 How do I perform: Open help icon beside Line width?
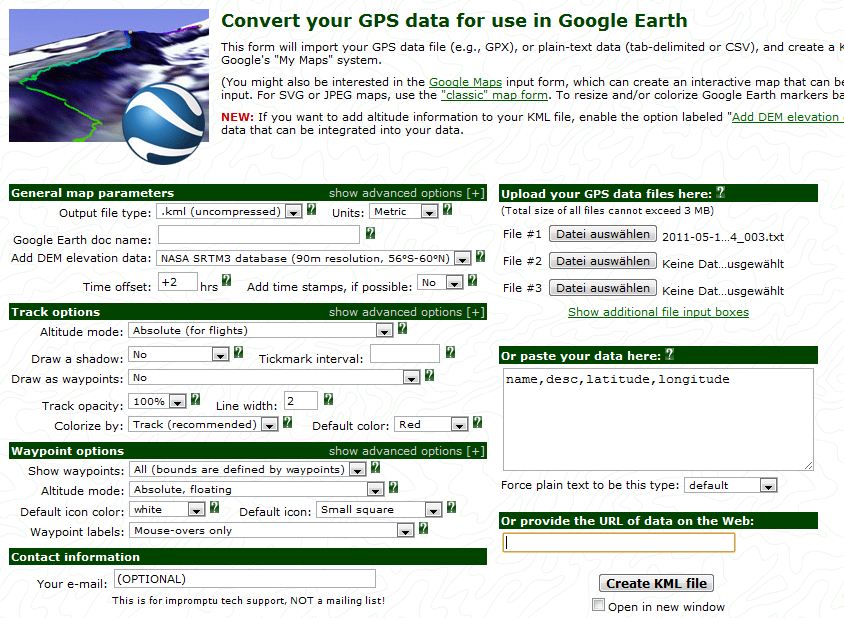coord(328,399)
